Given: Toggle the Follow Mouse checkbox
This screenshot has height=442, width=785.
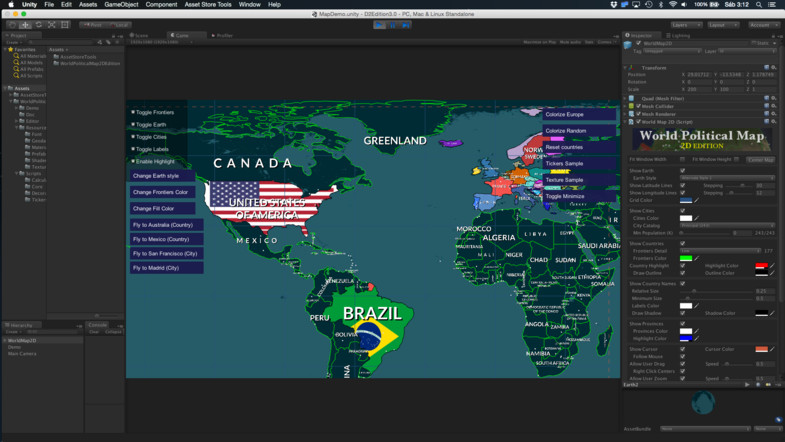Looking at the screenshot, I should 682,356.
